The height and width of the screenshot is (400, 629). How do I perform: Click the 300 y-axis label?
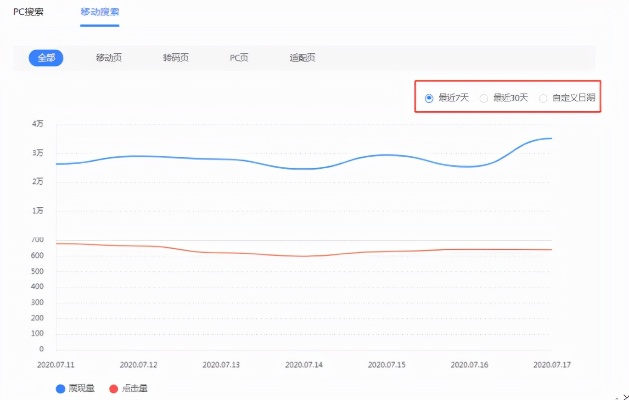(x=37, y=303)
